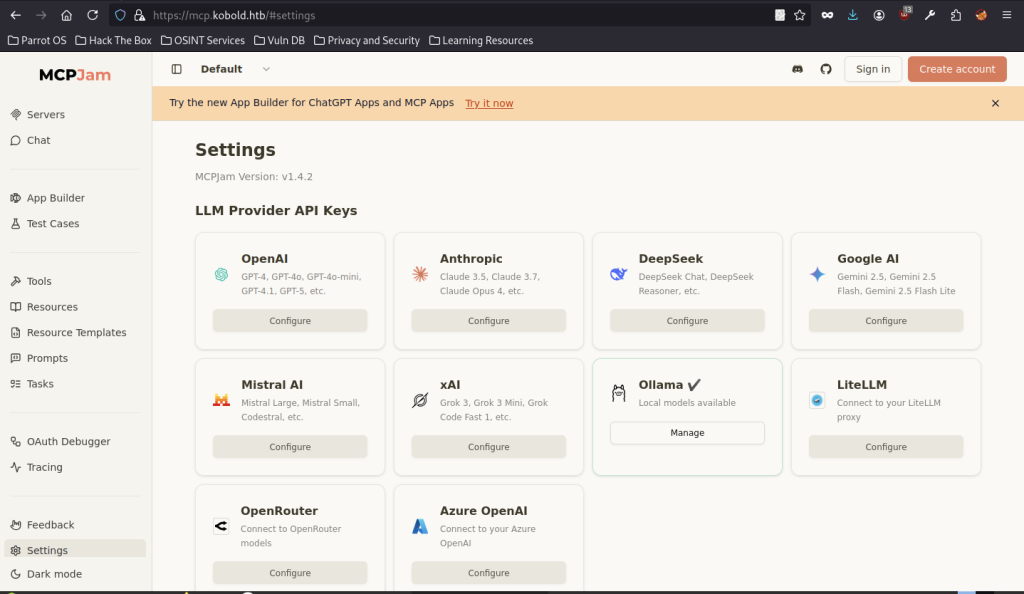Configure the xAI API key

coord(488,446)
